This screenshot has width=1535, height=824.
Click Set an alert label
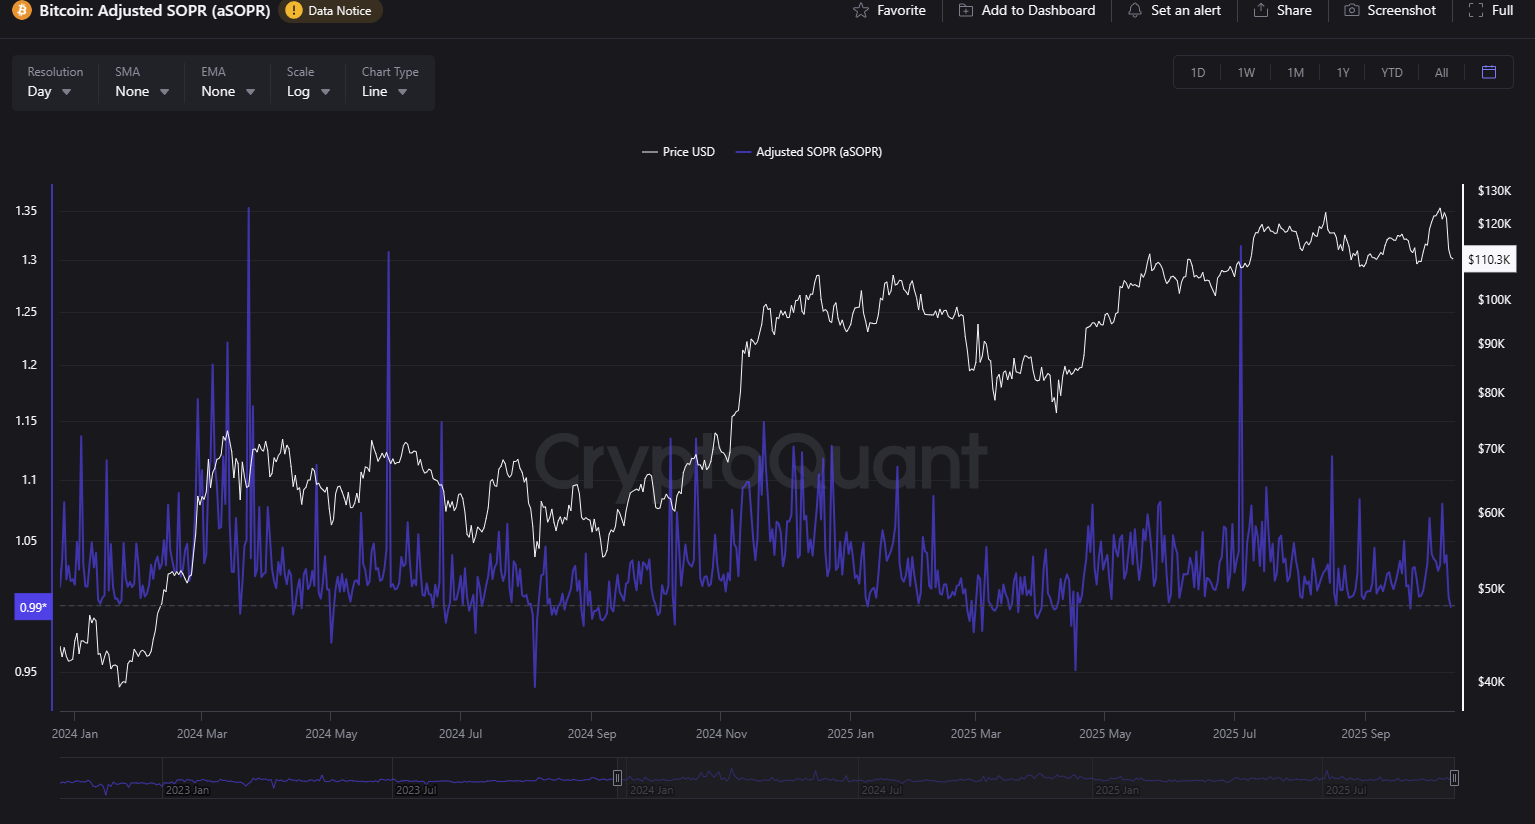[x=1186, y=10]
